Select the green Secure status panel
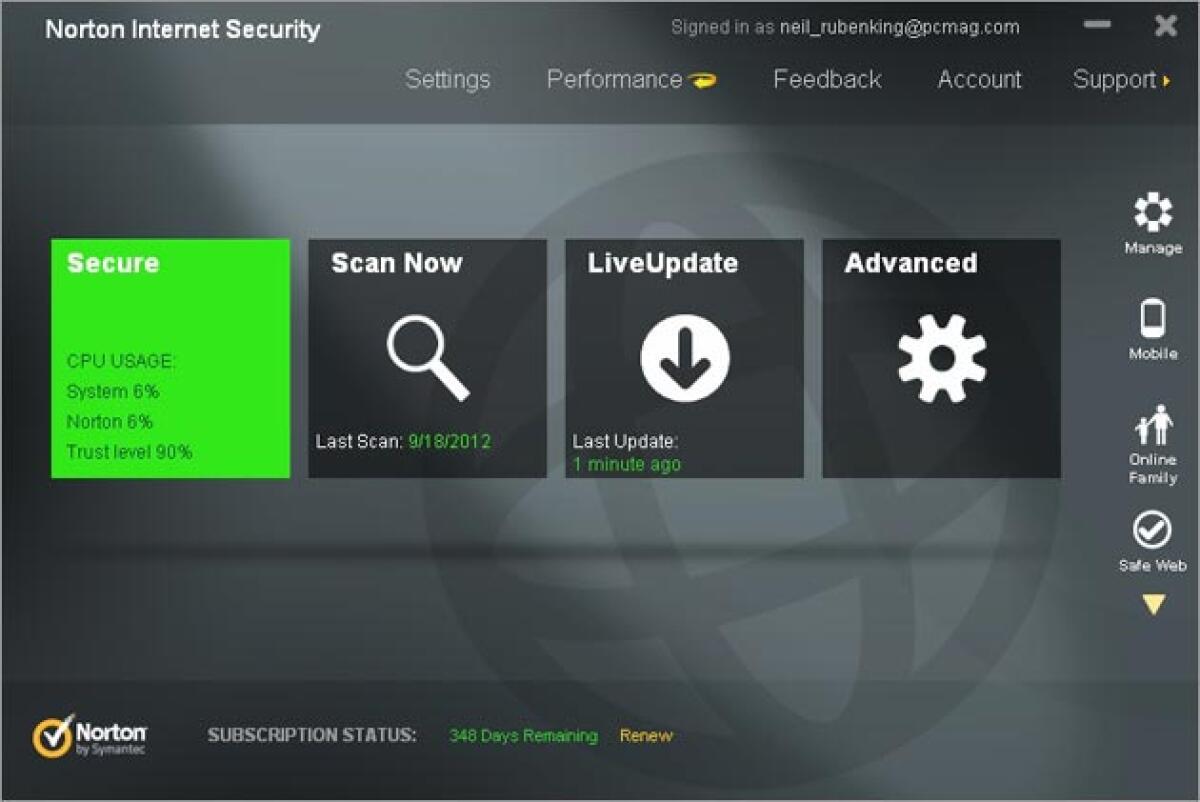This screenshot has width=1200, height=802. (170, 360)
